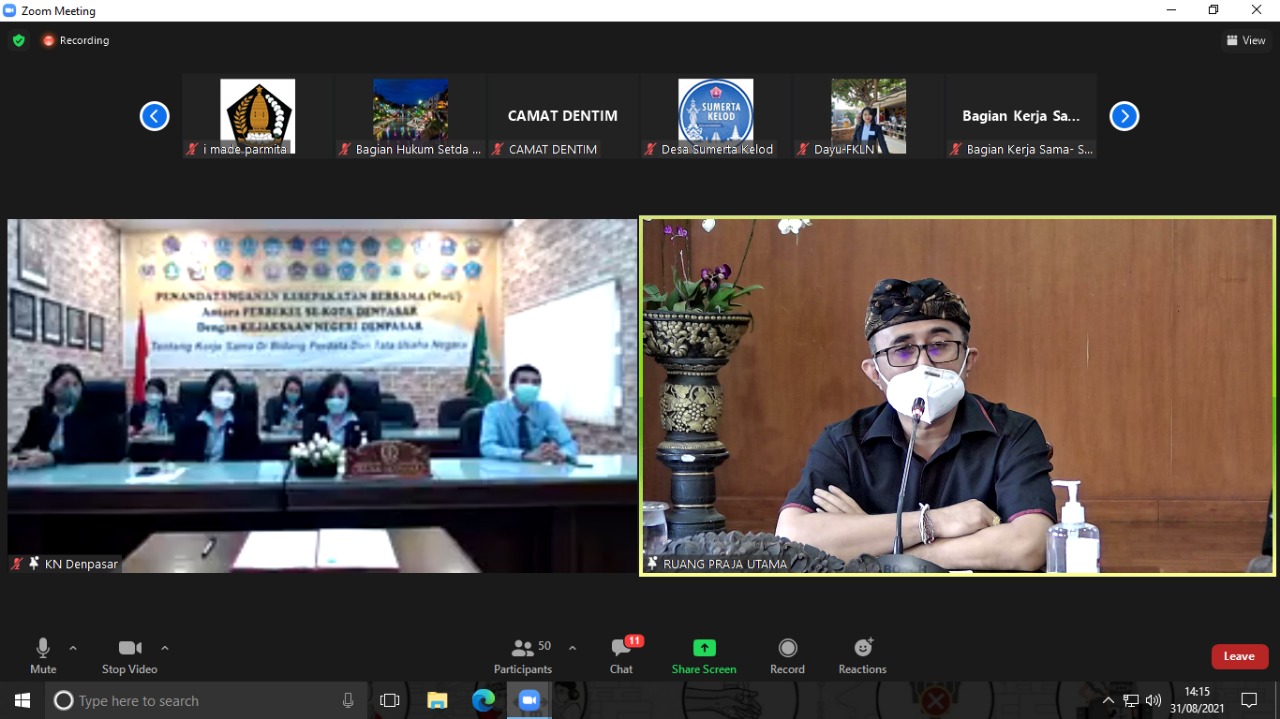Toggle meeting recording with Record button
Screen dimensions: 1280x719
click(x=787, y=655)
